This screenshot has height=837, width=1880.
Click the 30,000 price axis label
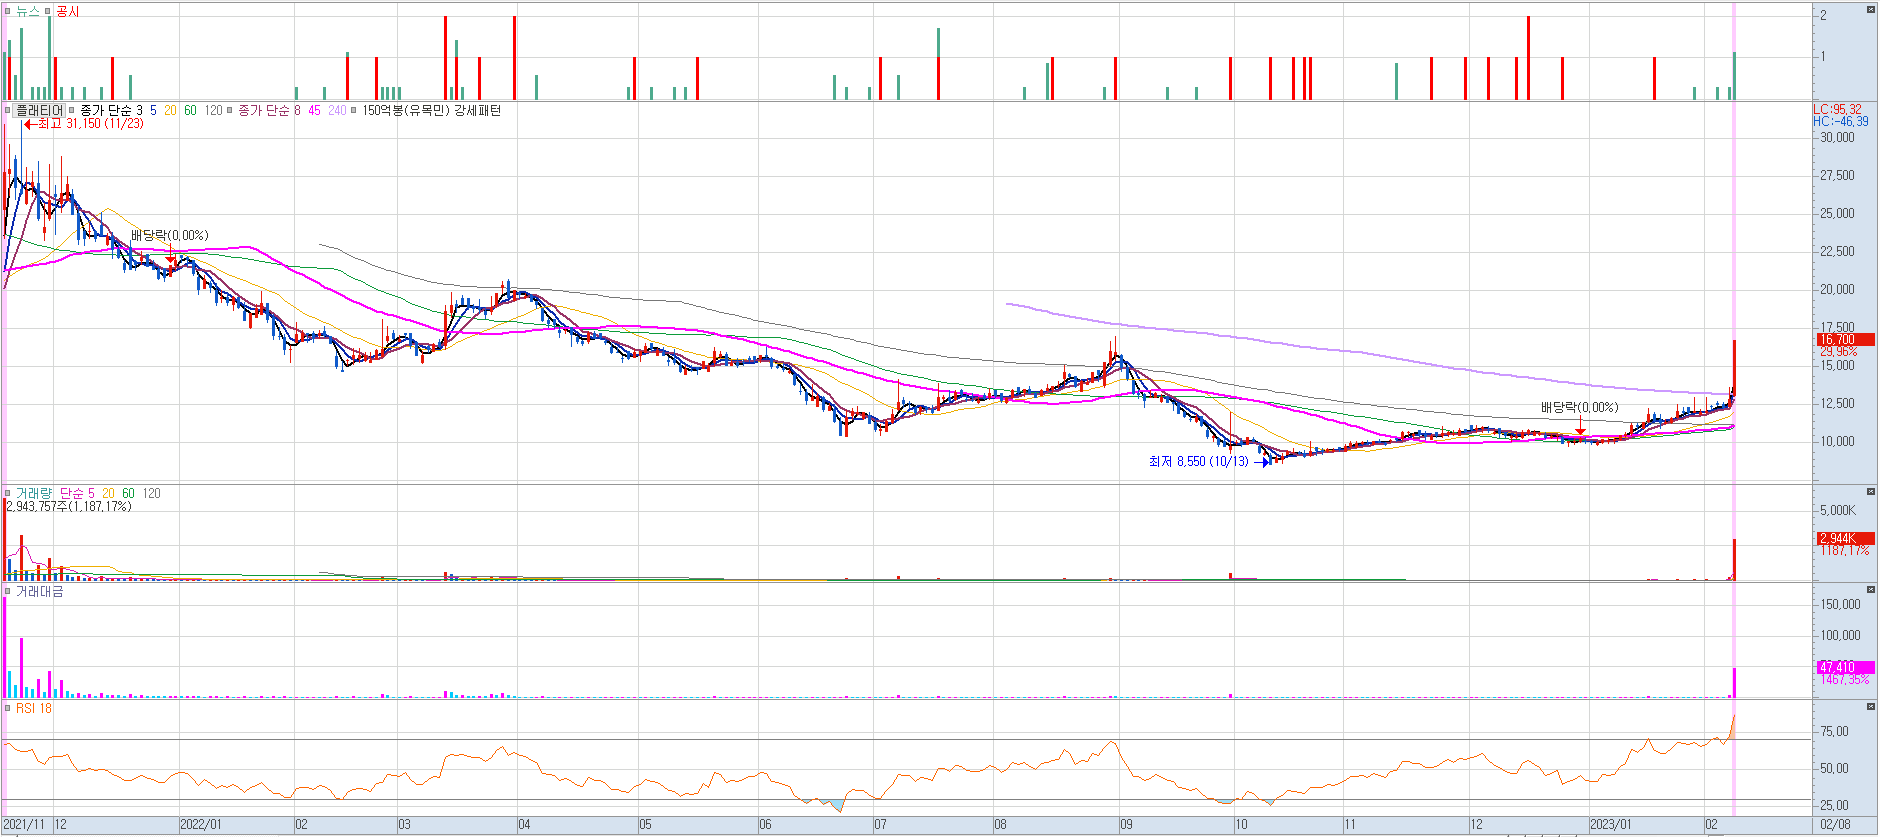(1837, 138)
